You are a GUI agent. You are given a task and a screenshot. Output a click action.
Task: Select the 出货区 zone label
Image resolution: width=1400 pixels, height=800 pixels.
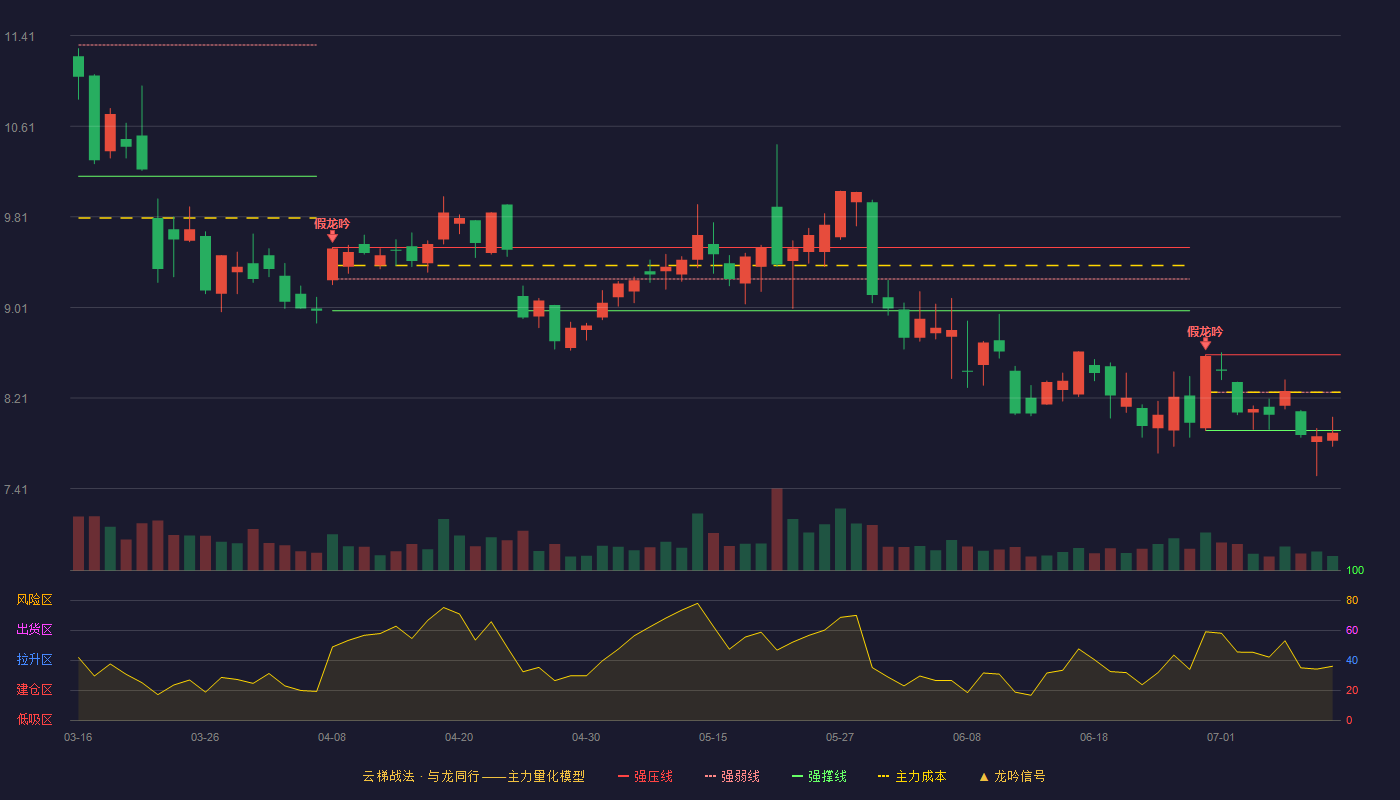coord(34,630)
